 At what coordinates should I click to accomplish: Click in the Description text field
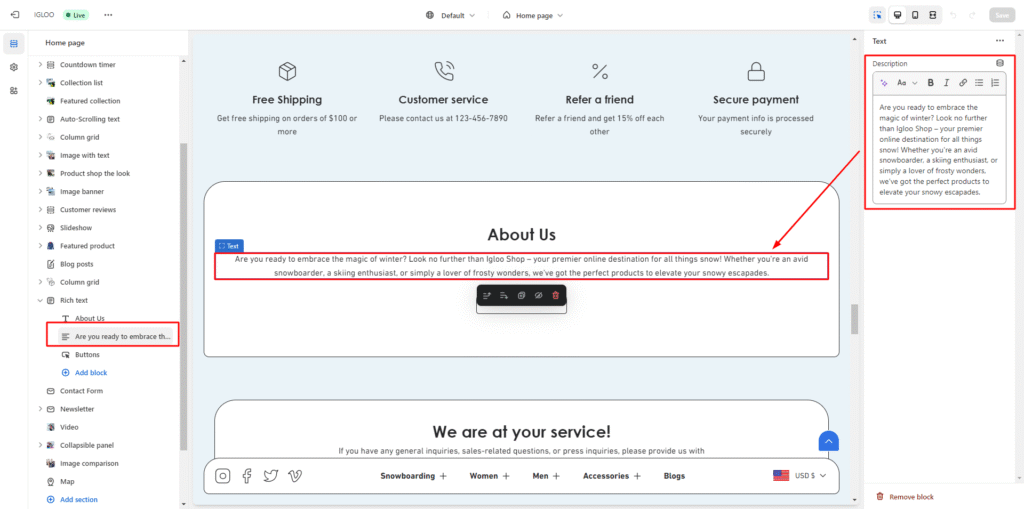pos(938,150)
